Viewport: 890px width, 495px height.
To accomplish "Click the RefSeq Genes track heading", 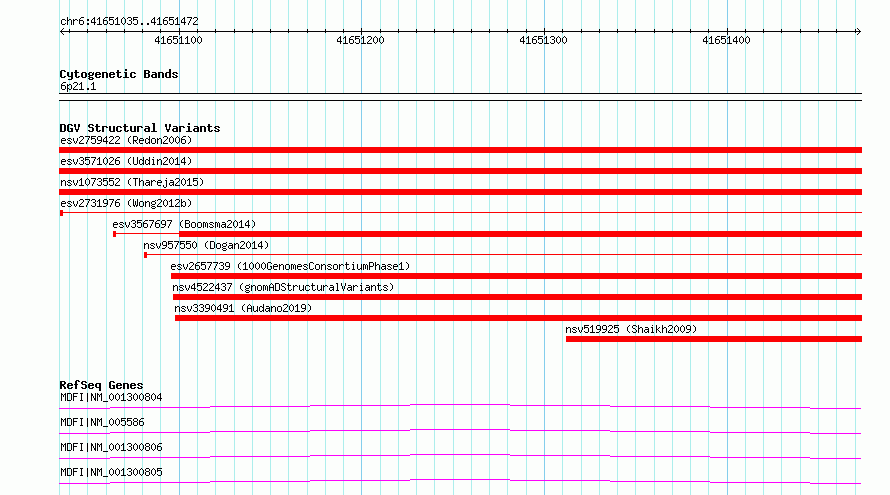I will (x=101, y=385).
